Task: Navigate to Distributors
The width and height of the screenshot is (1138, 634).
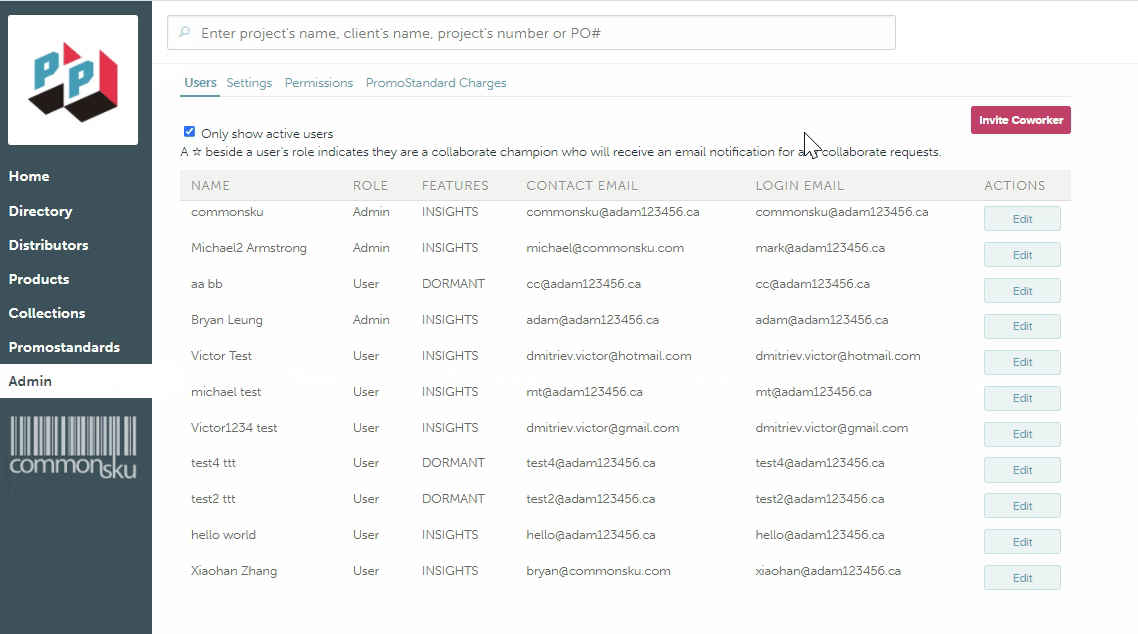Action: pos(48,245)
